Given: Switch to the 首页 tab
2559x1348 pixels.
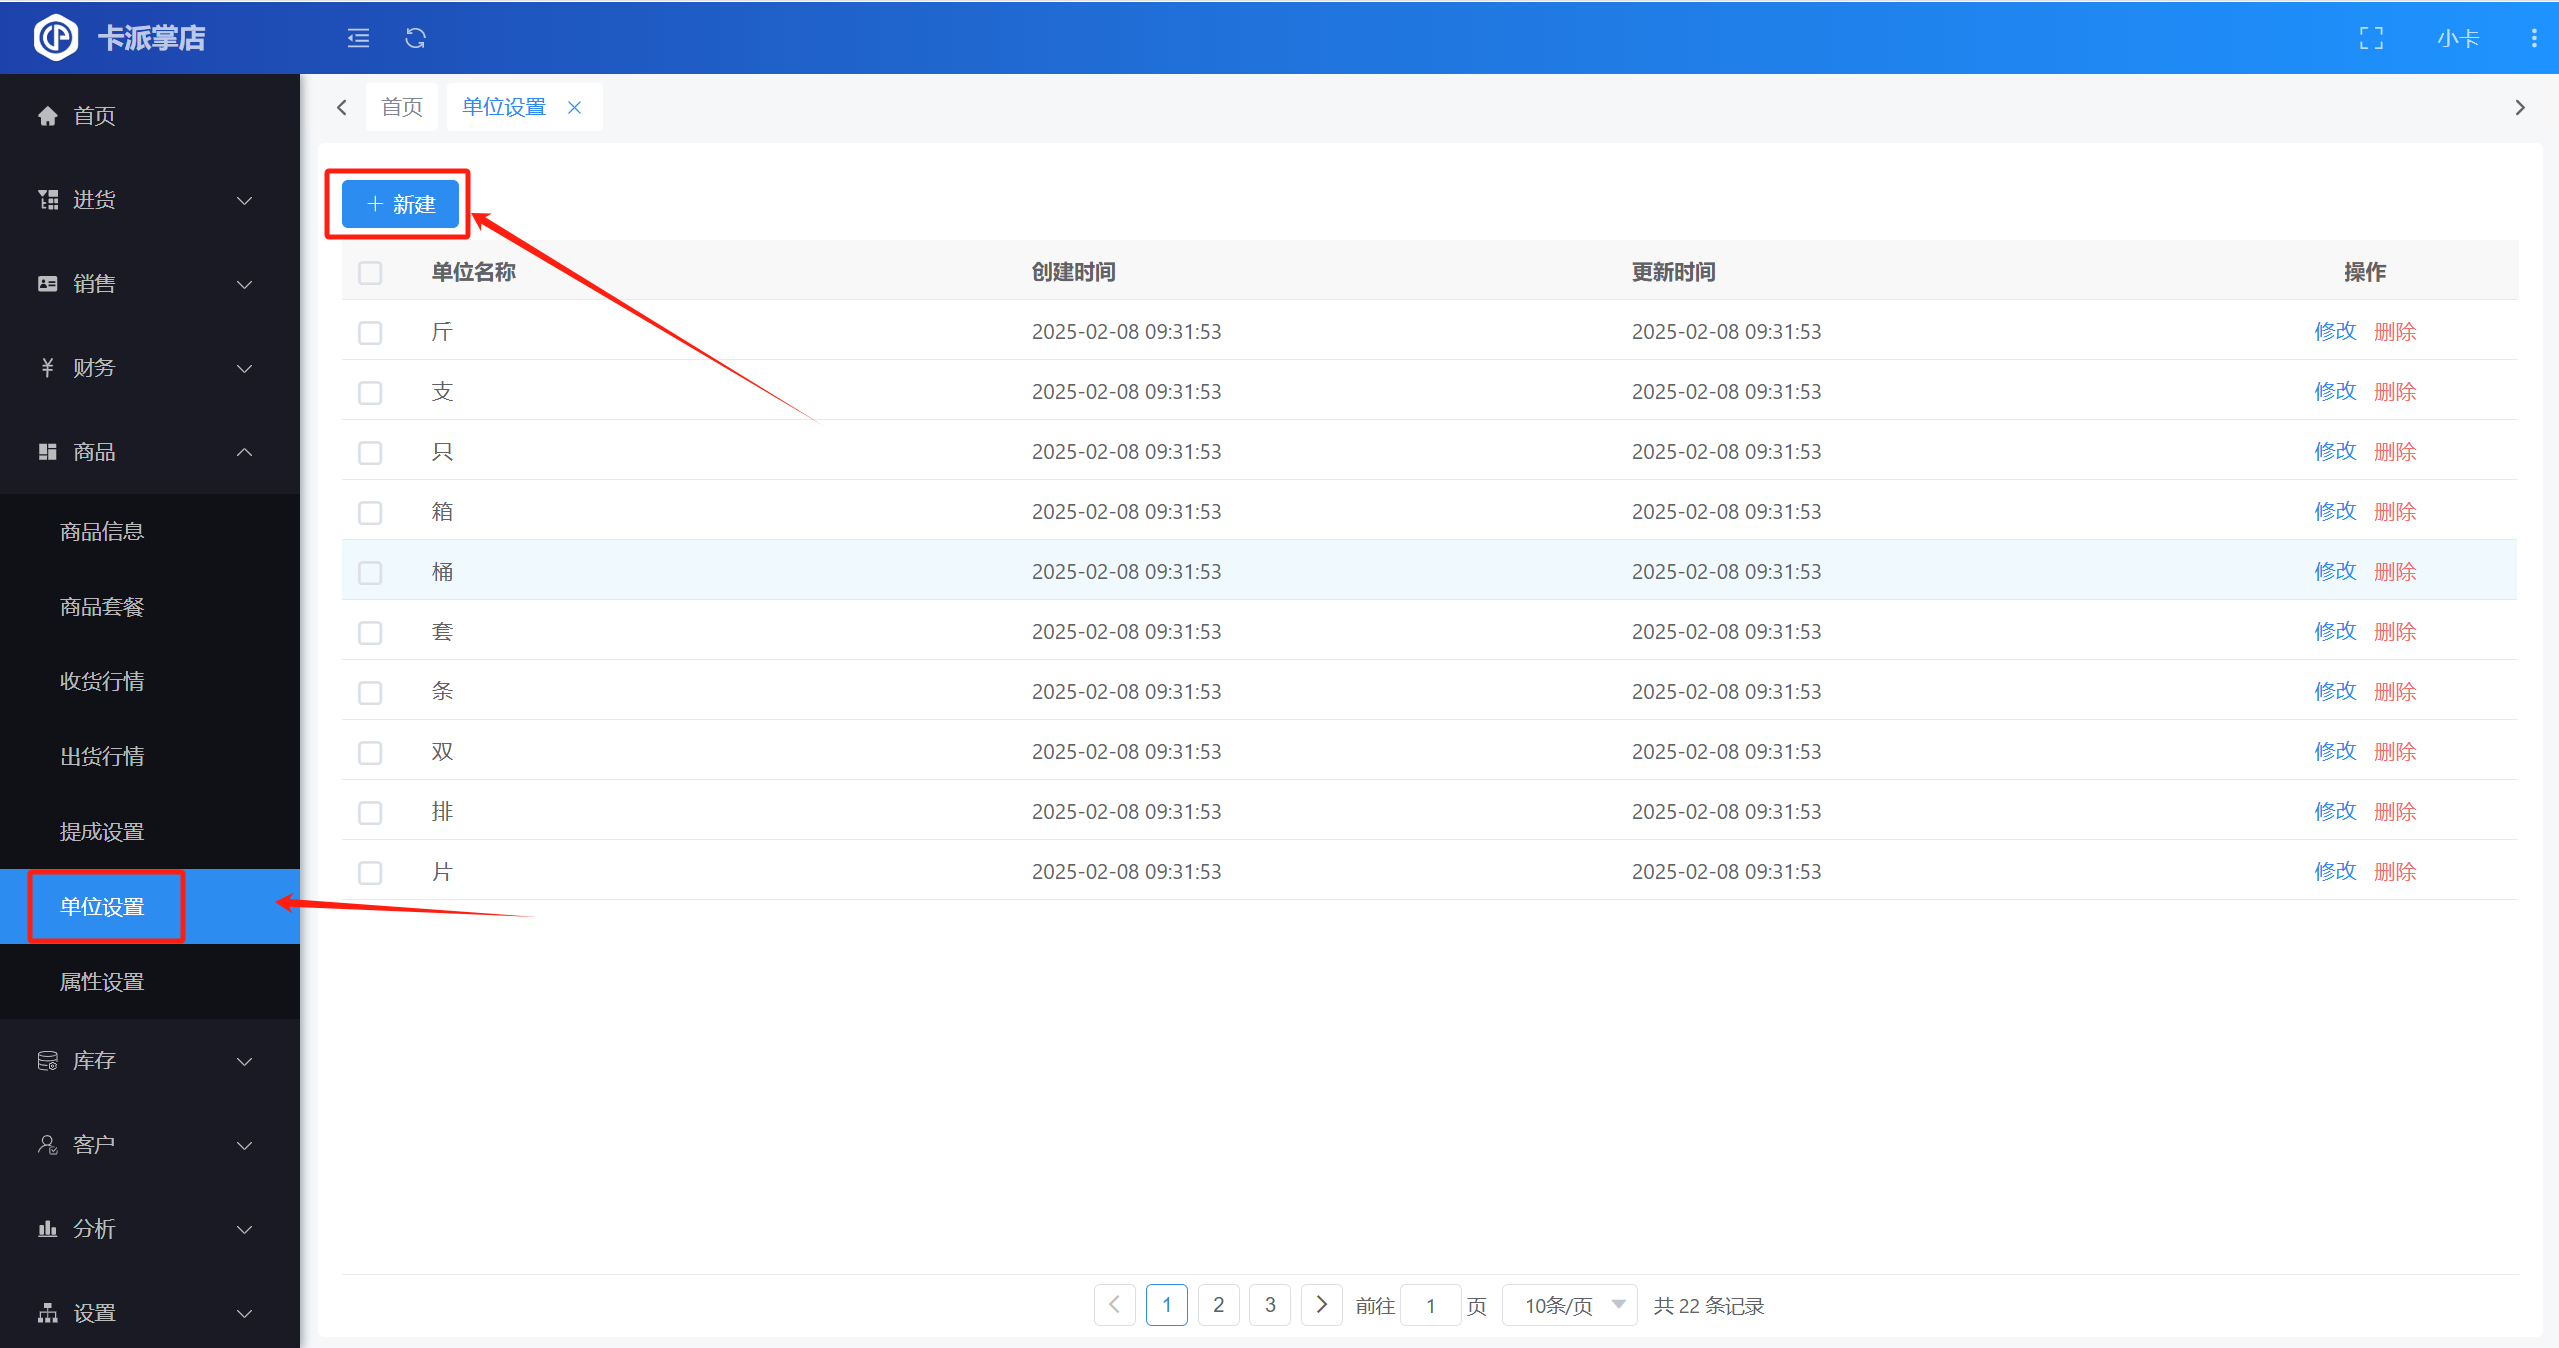Looking at the screenshot, I should coord(402,107).
